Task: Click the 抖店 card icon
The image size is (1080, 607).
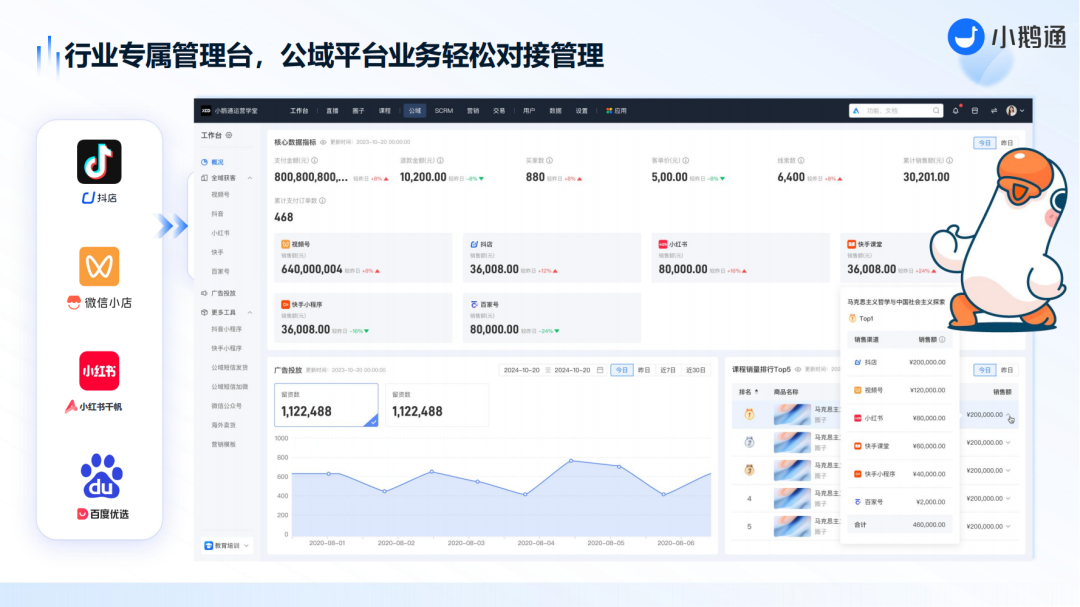Action: pyautogui.click(x=474, y=244)
